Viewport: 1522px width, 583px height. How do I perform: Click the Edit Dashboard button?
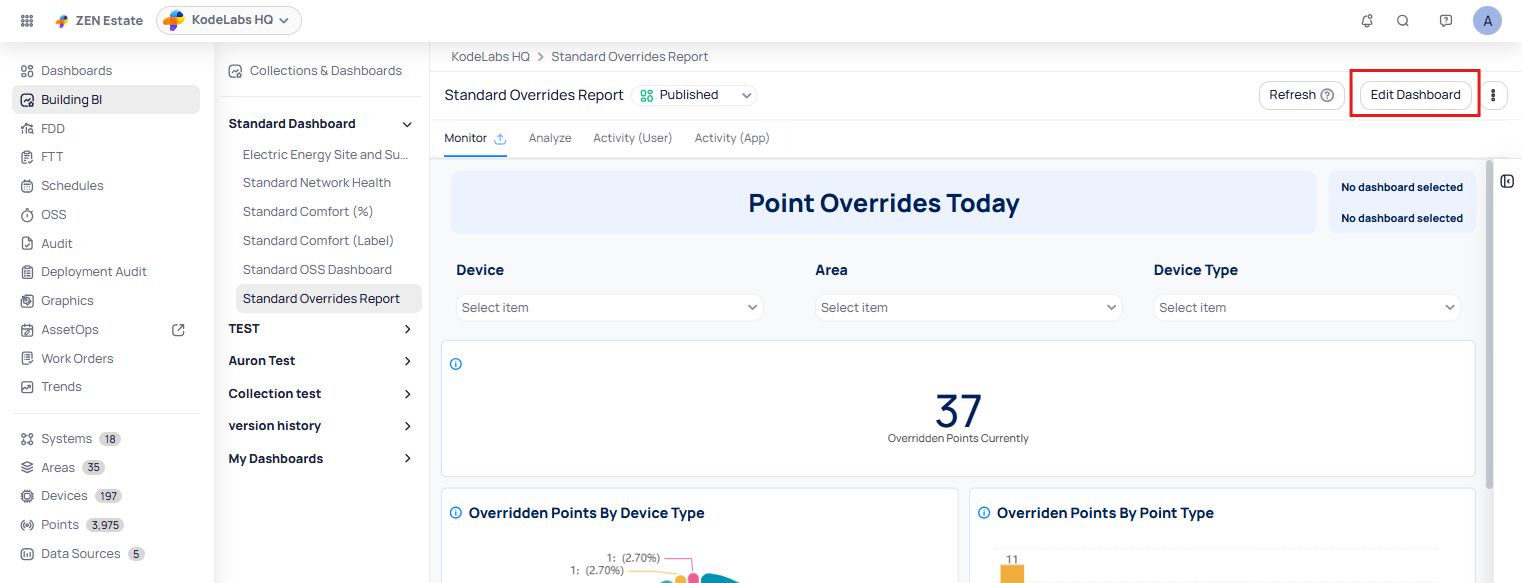[x=1415, y=95]
